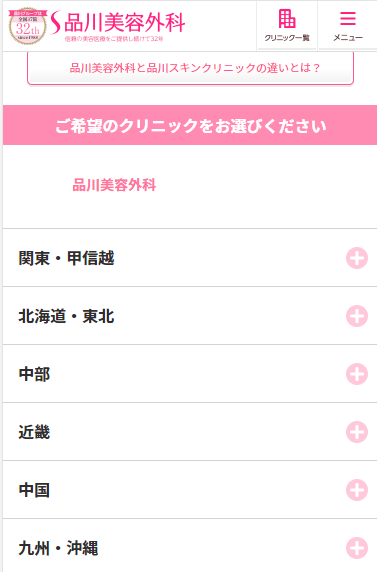Image resolution: width=377 pixels, height=572 pixels.
Task: Click the ご希望のクリニックをお選びください banner
Action: [x=190, y=125]
